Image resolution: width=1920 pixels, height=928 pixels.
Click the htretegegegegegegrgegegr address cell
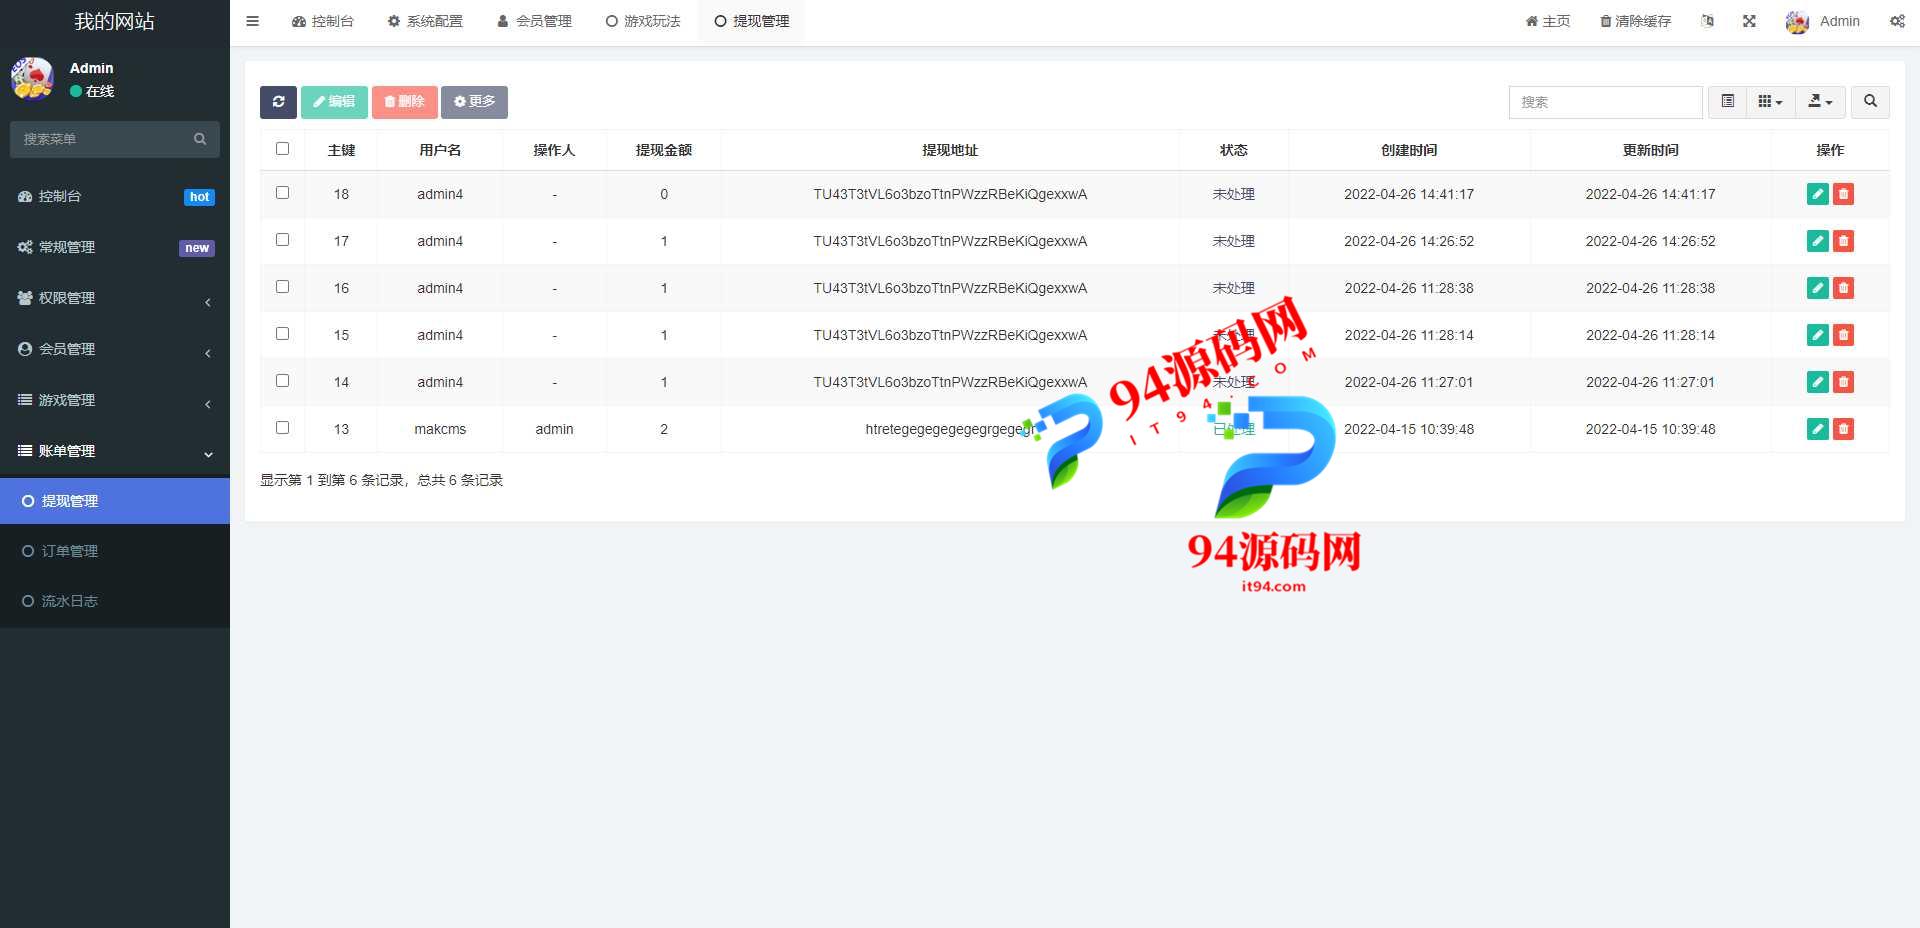tap(950, 429)
